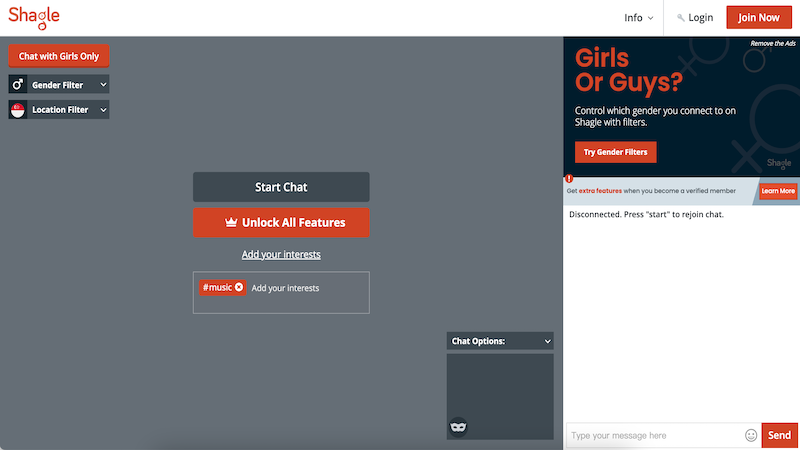Click the Learn More button
Screen dimensions: 800x450
coord(778,191)
